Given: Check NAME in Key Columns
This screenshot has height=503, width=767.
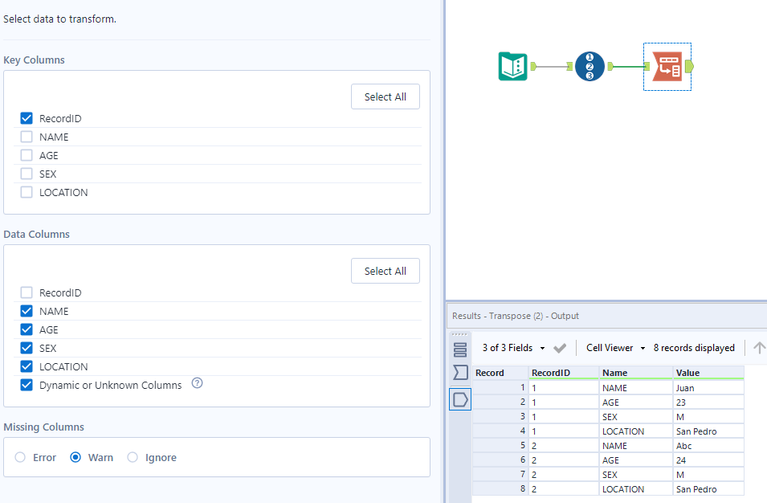Looking at the screenshot, I should point(26,137).
